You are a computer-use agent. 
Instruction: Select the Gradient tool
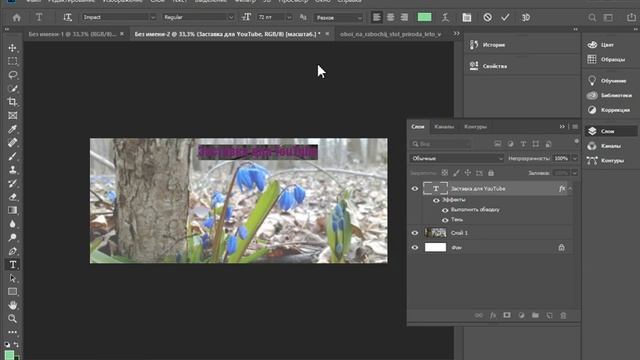tap(12, 210)
